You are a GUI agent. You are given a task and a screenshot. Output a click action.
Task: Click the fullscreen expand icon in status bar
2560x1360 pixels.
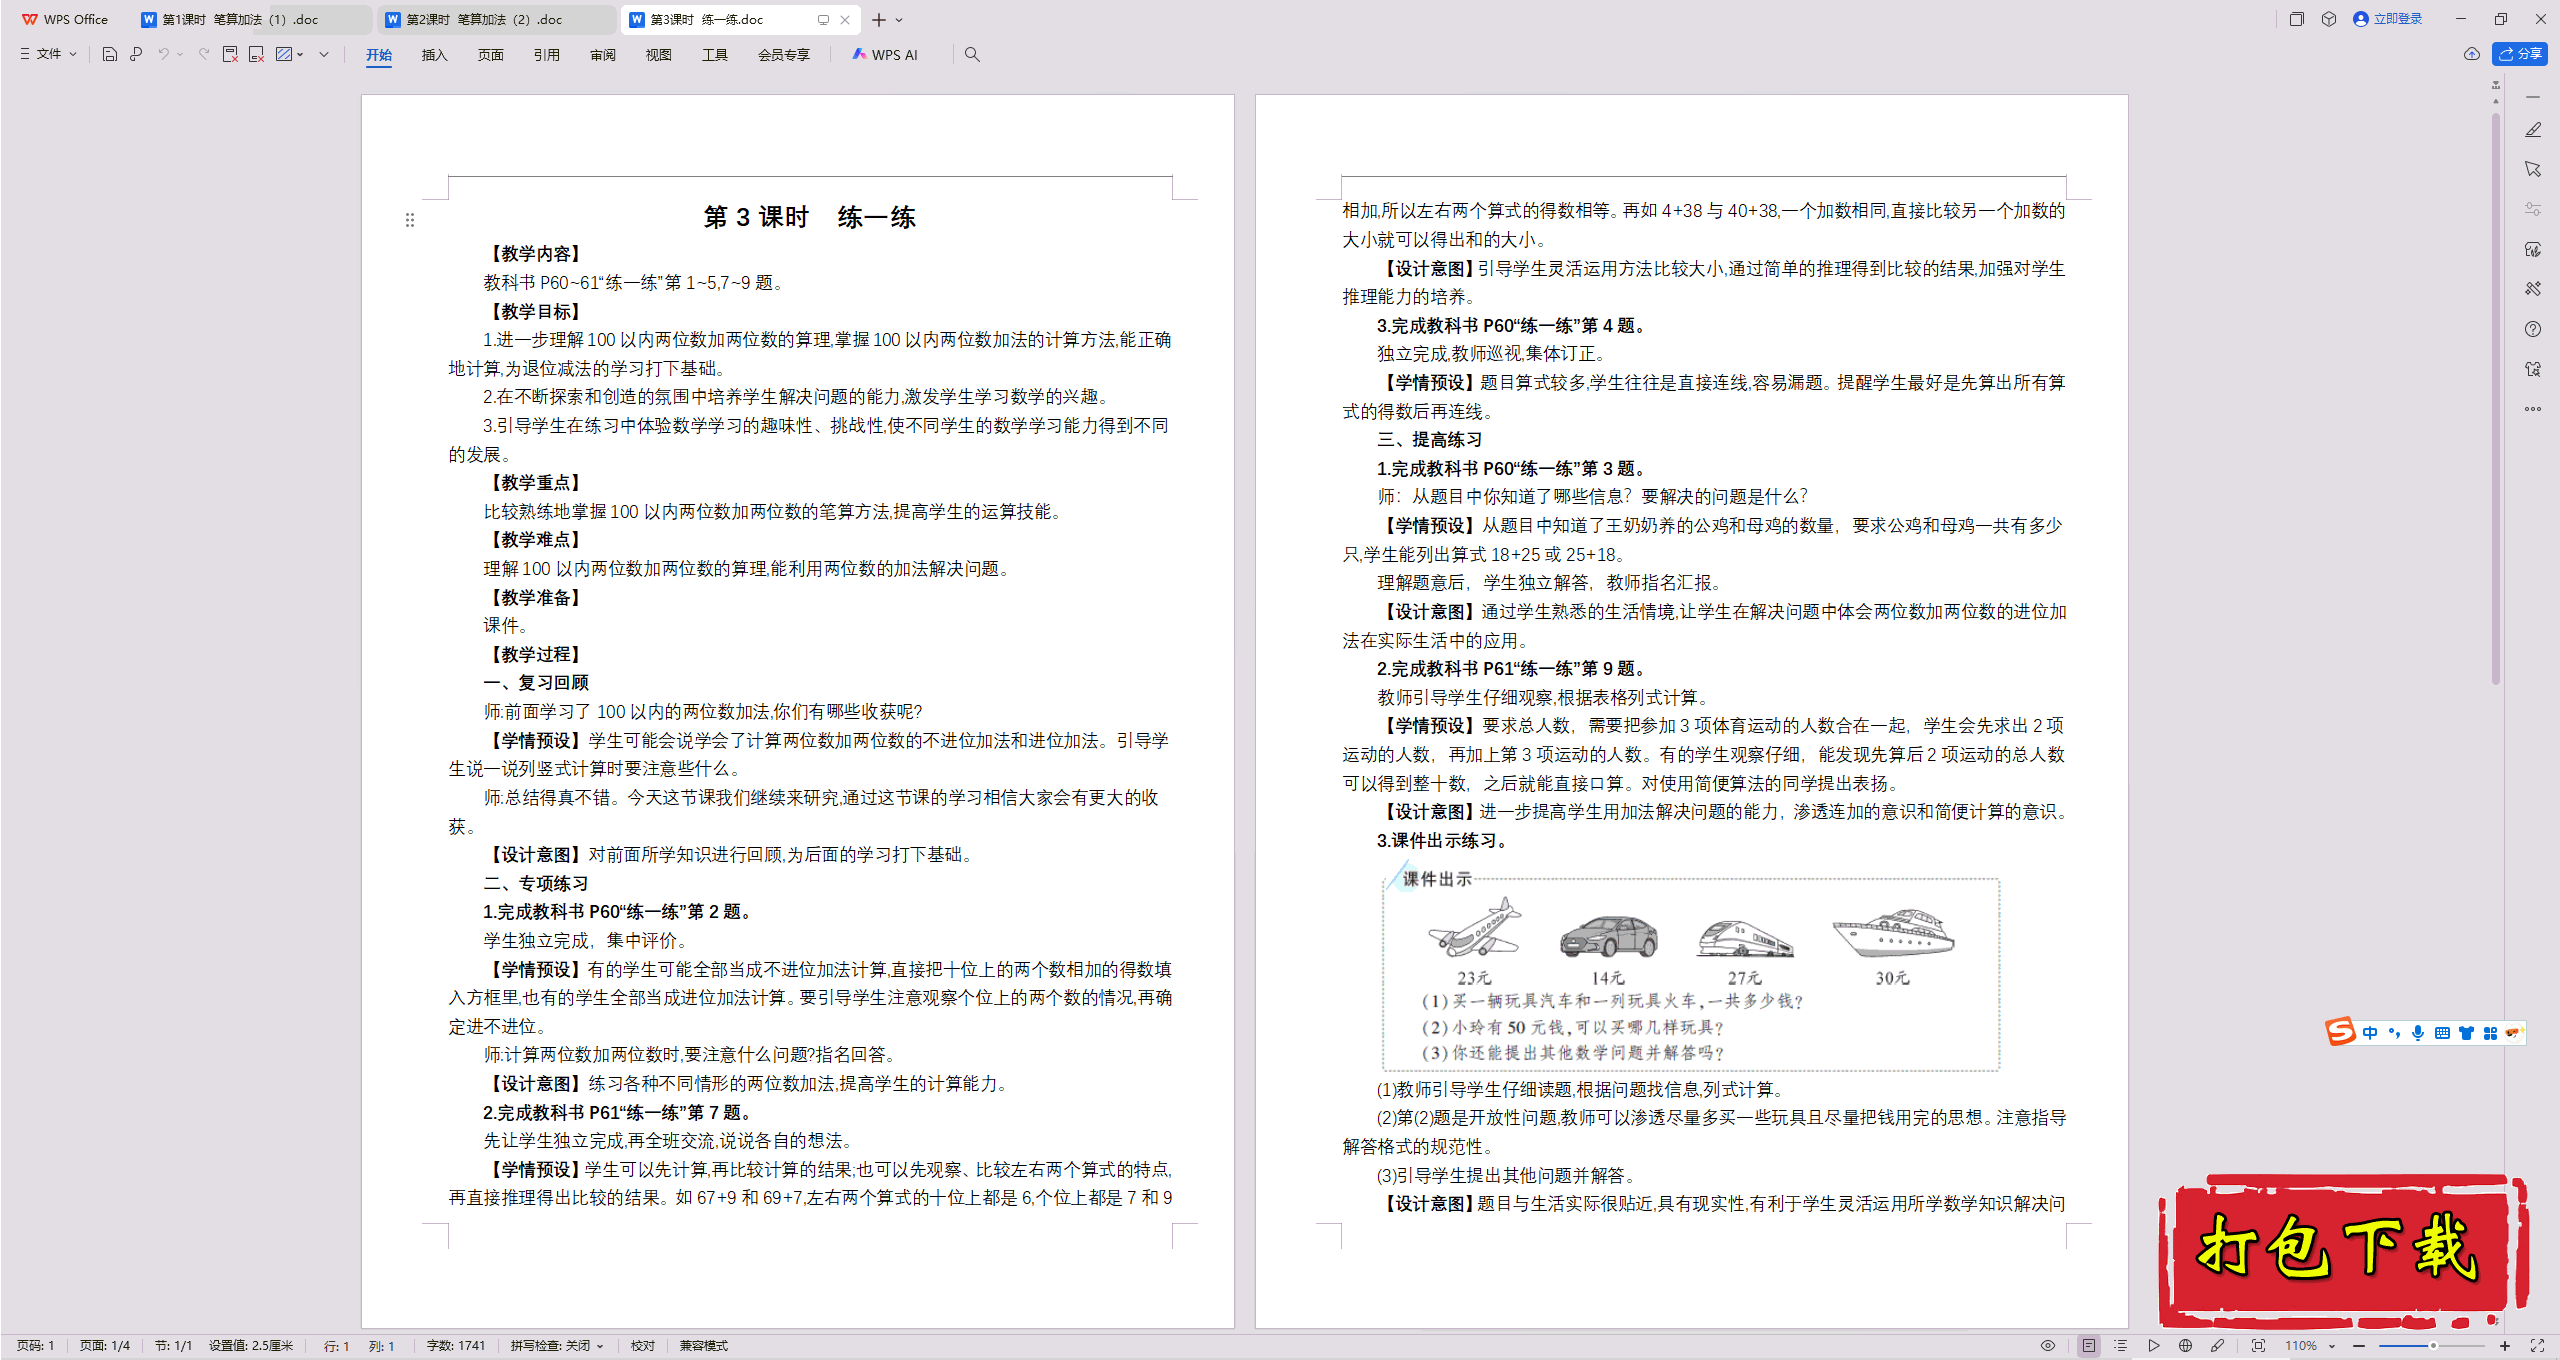[2537, 1346]
